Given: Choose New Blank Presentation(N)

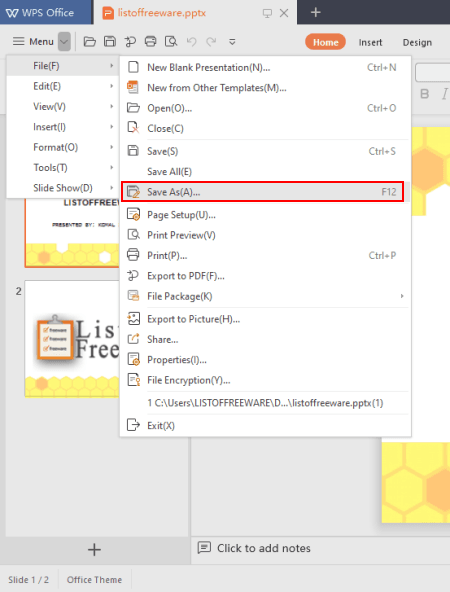Looking at the screenshot, I should pos(265,67).
